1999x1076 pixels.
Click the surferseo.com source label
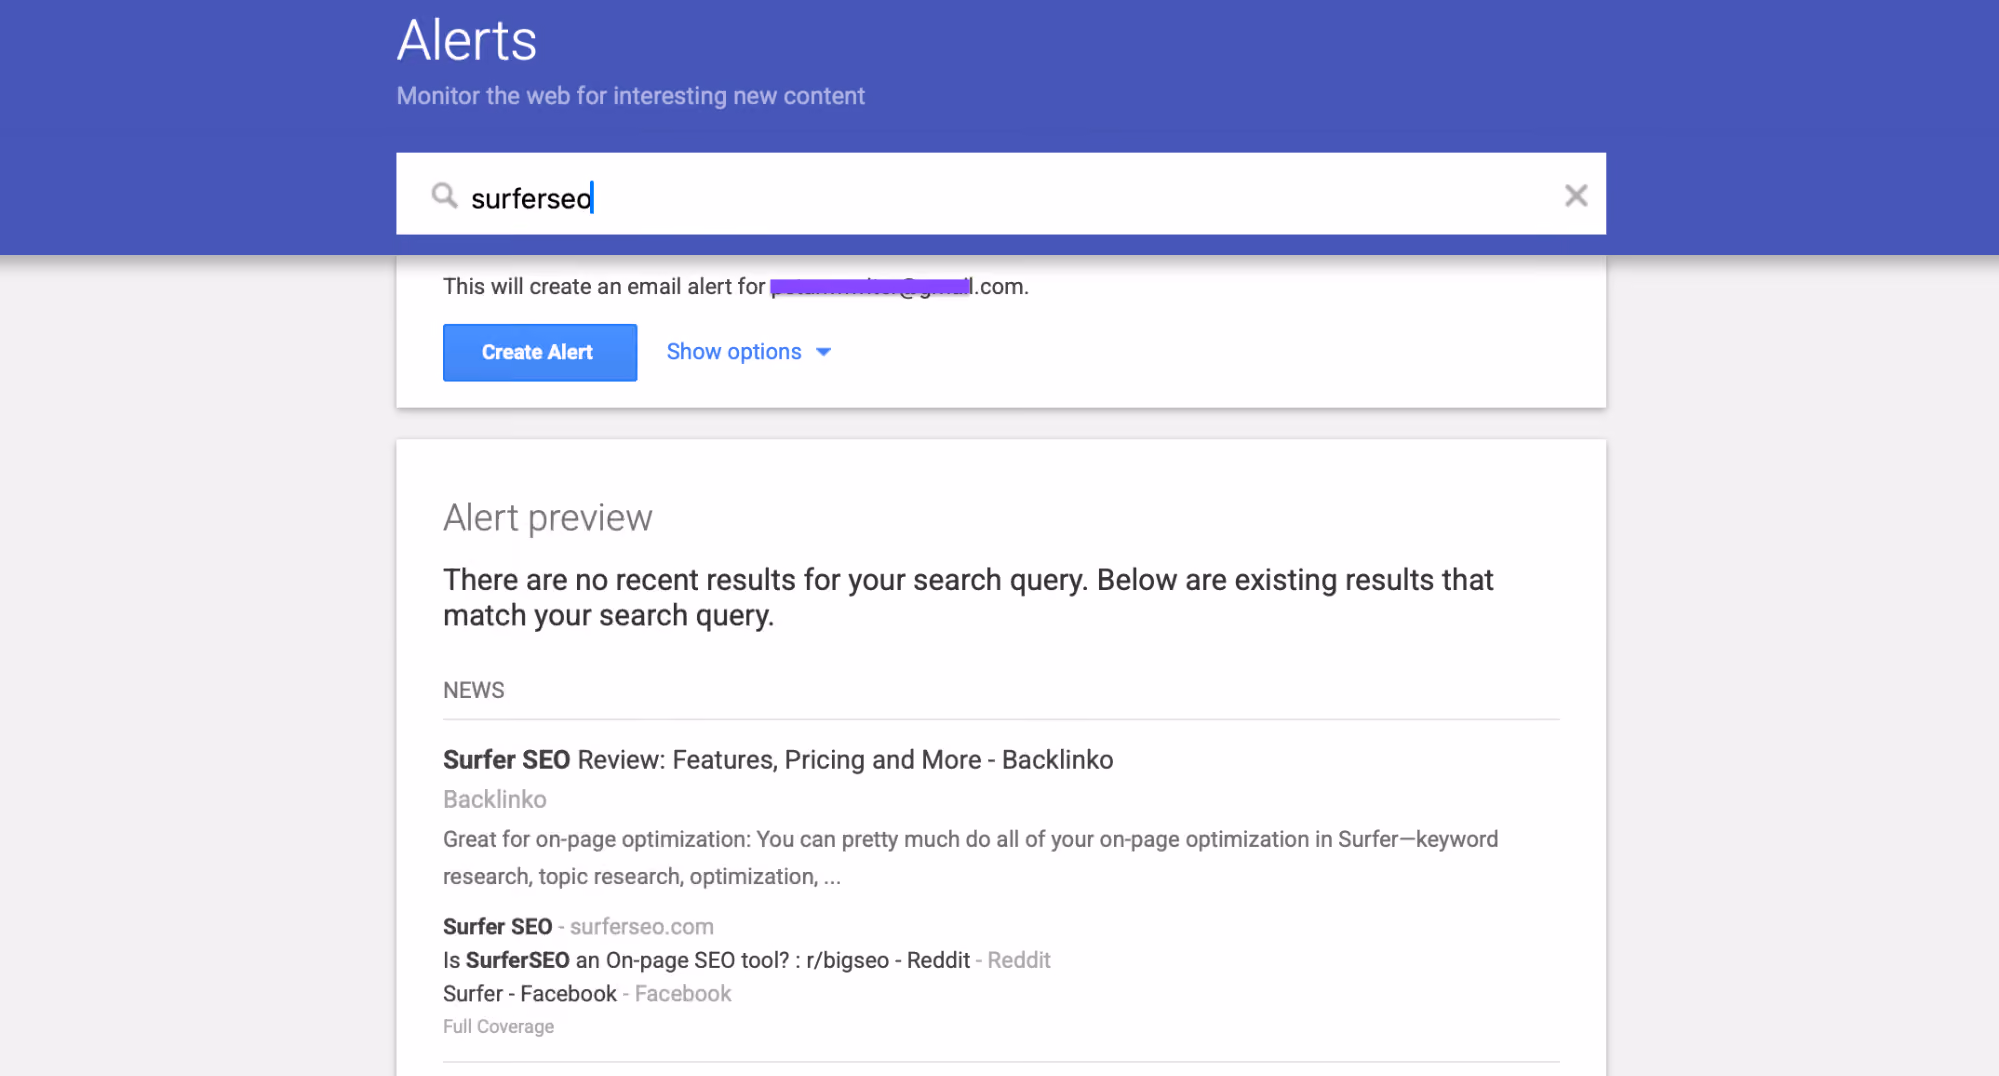(642, 927)
